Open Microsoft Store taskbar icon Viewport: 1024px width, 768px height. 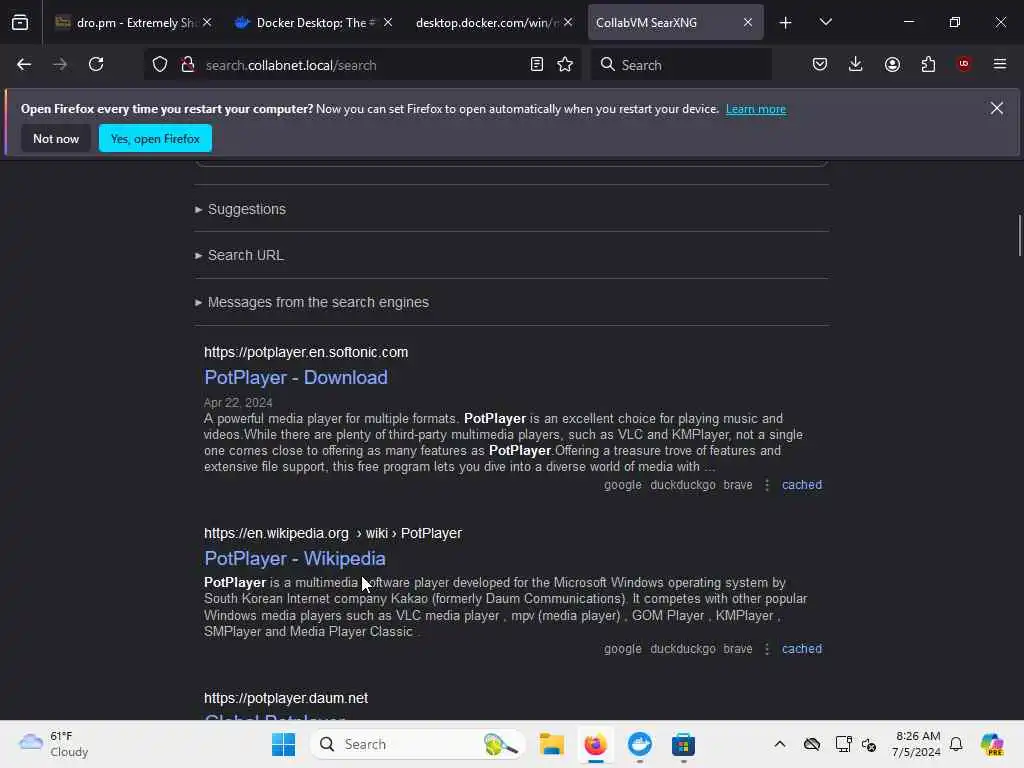683,744
